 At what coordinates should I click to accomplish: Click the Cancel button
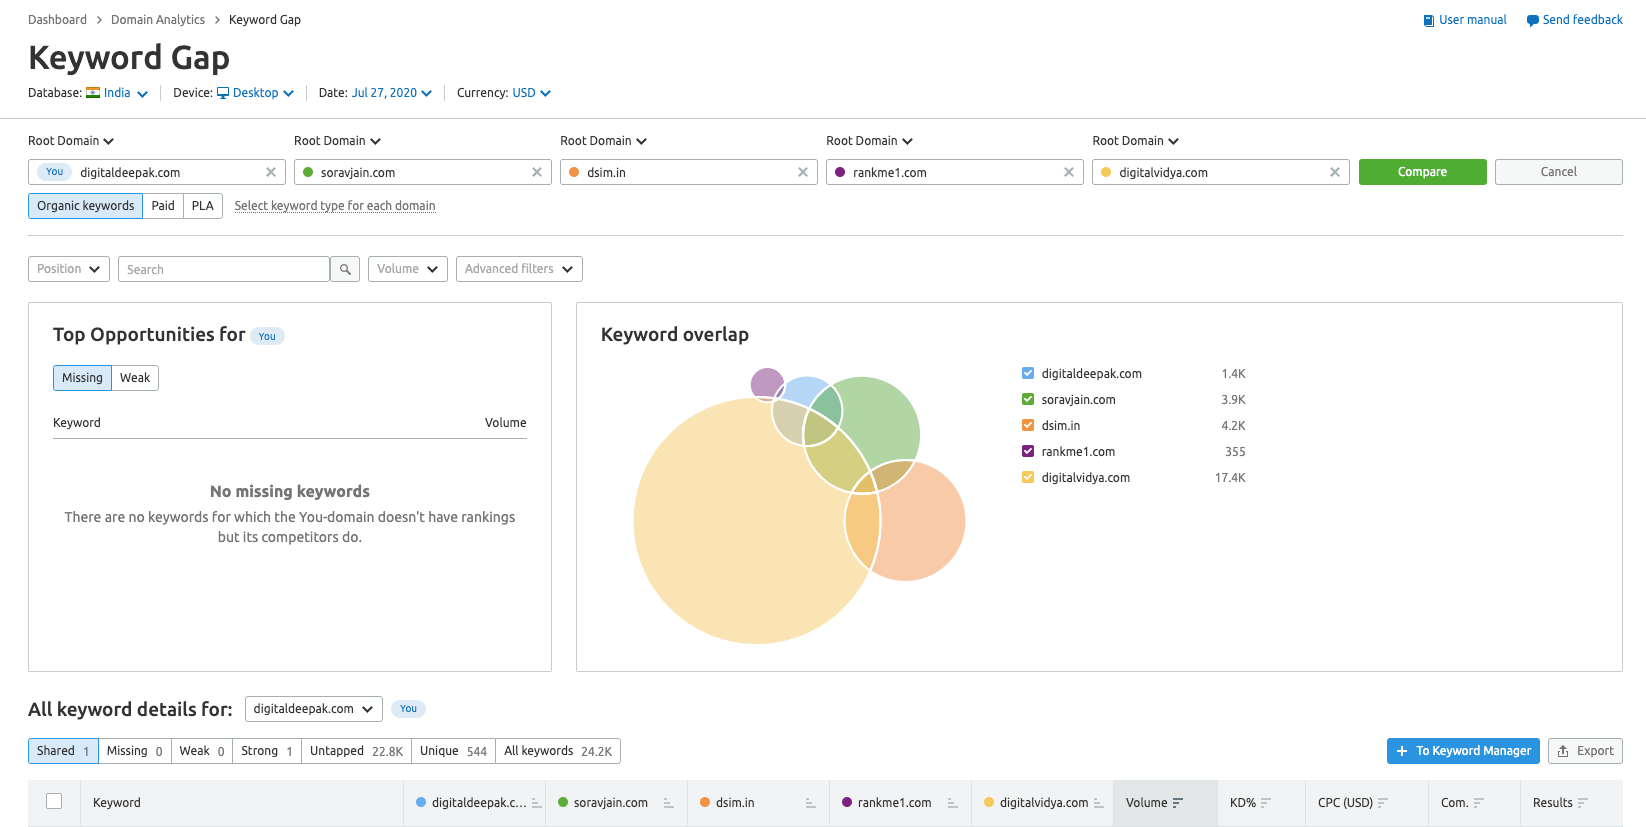[x=1558, y=172]
